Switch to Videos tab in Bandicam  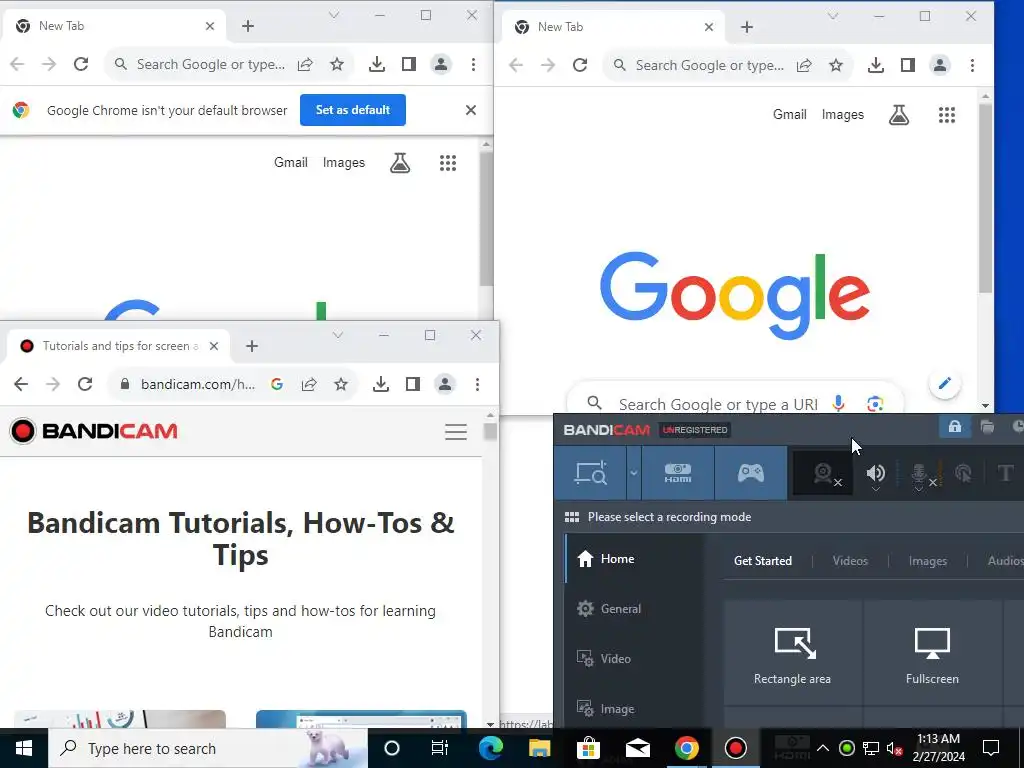click(850, 560)
